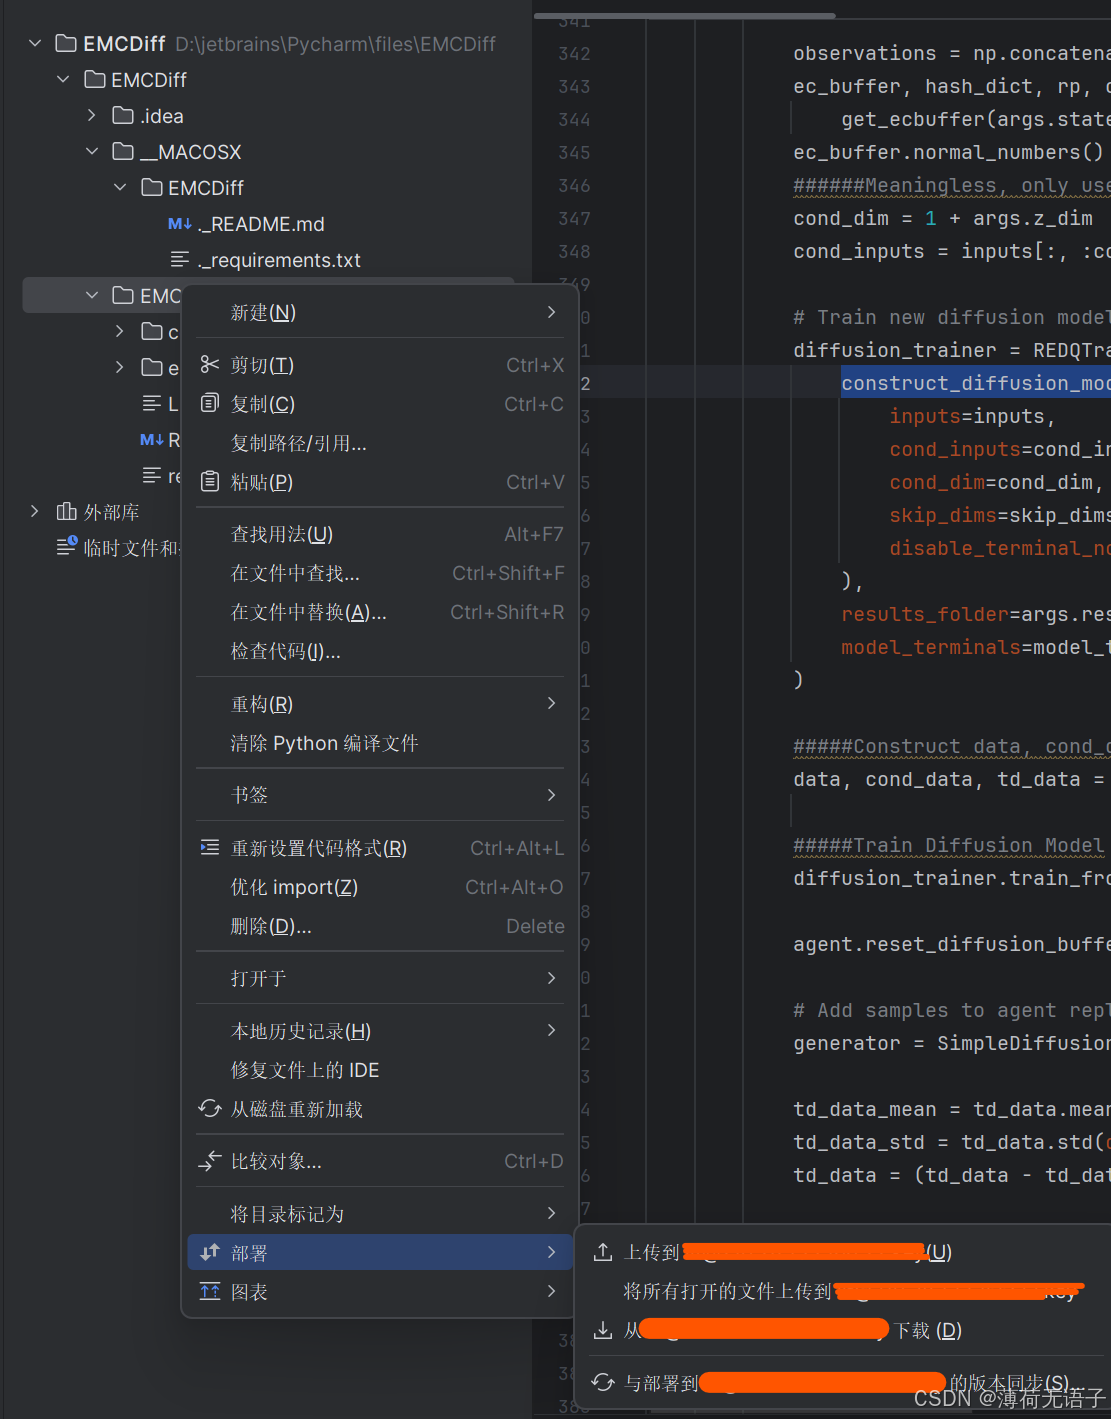Choose 从磁盘重新加载
This screenshot has width=1111, height=1419.
(x=380, y=1109)
